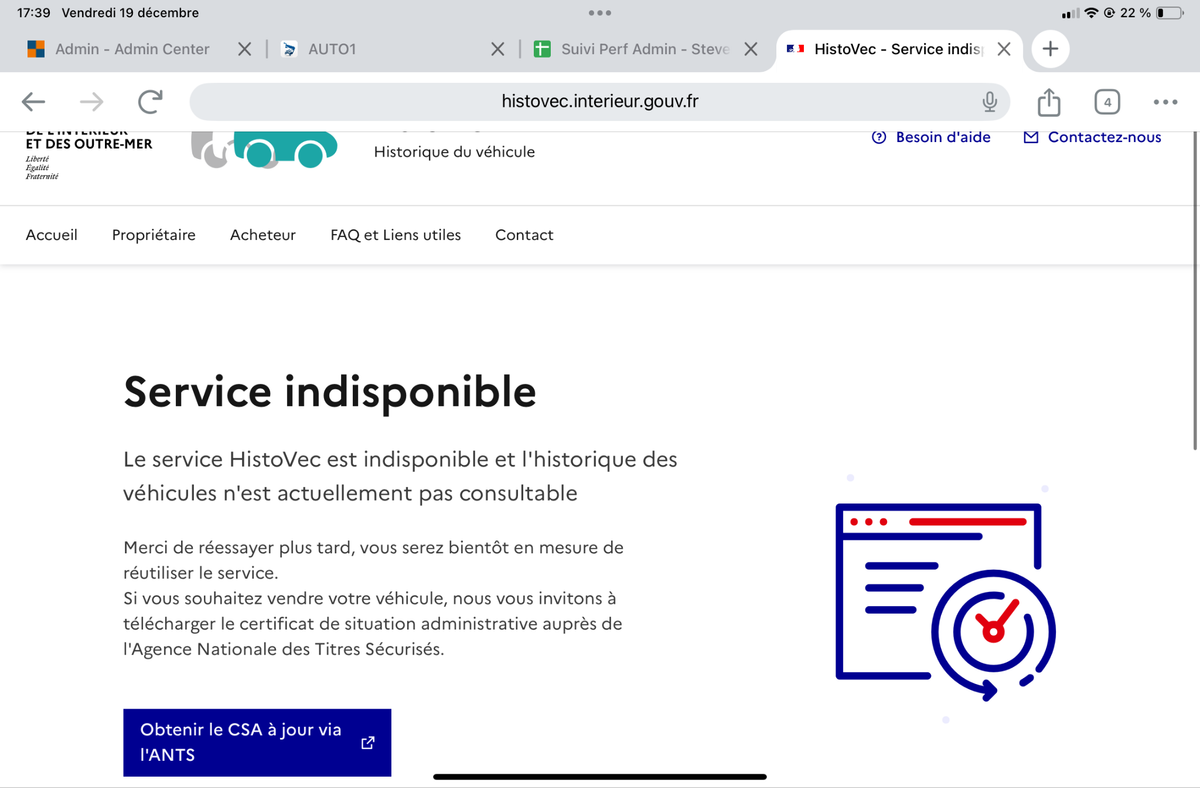Tap the browser back arrow
The width and height of the screenshot is (1200, 788).
point(34,101)
